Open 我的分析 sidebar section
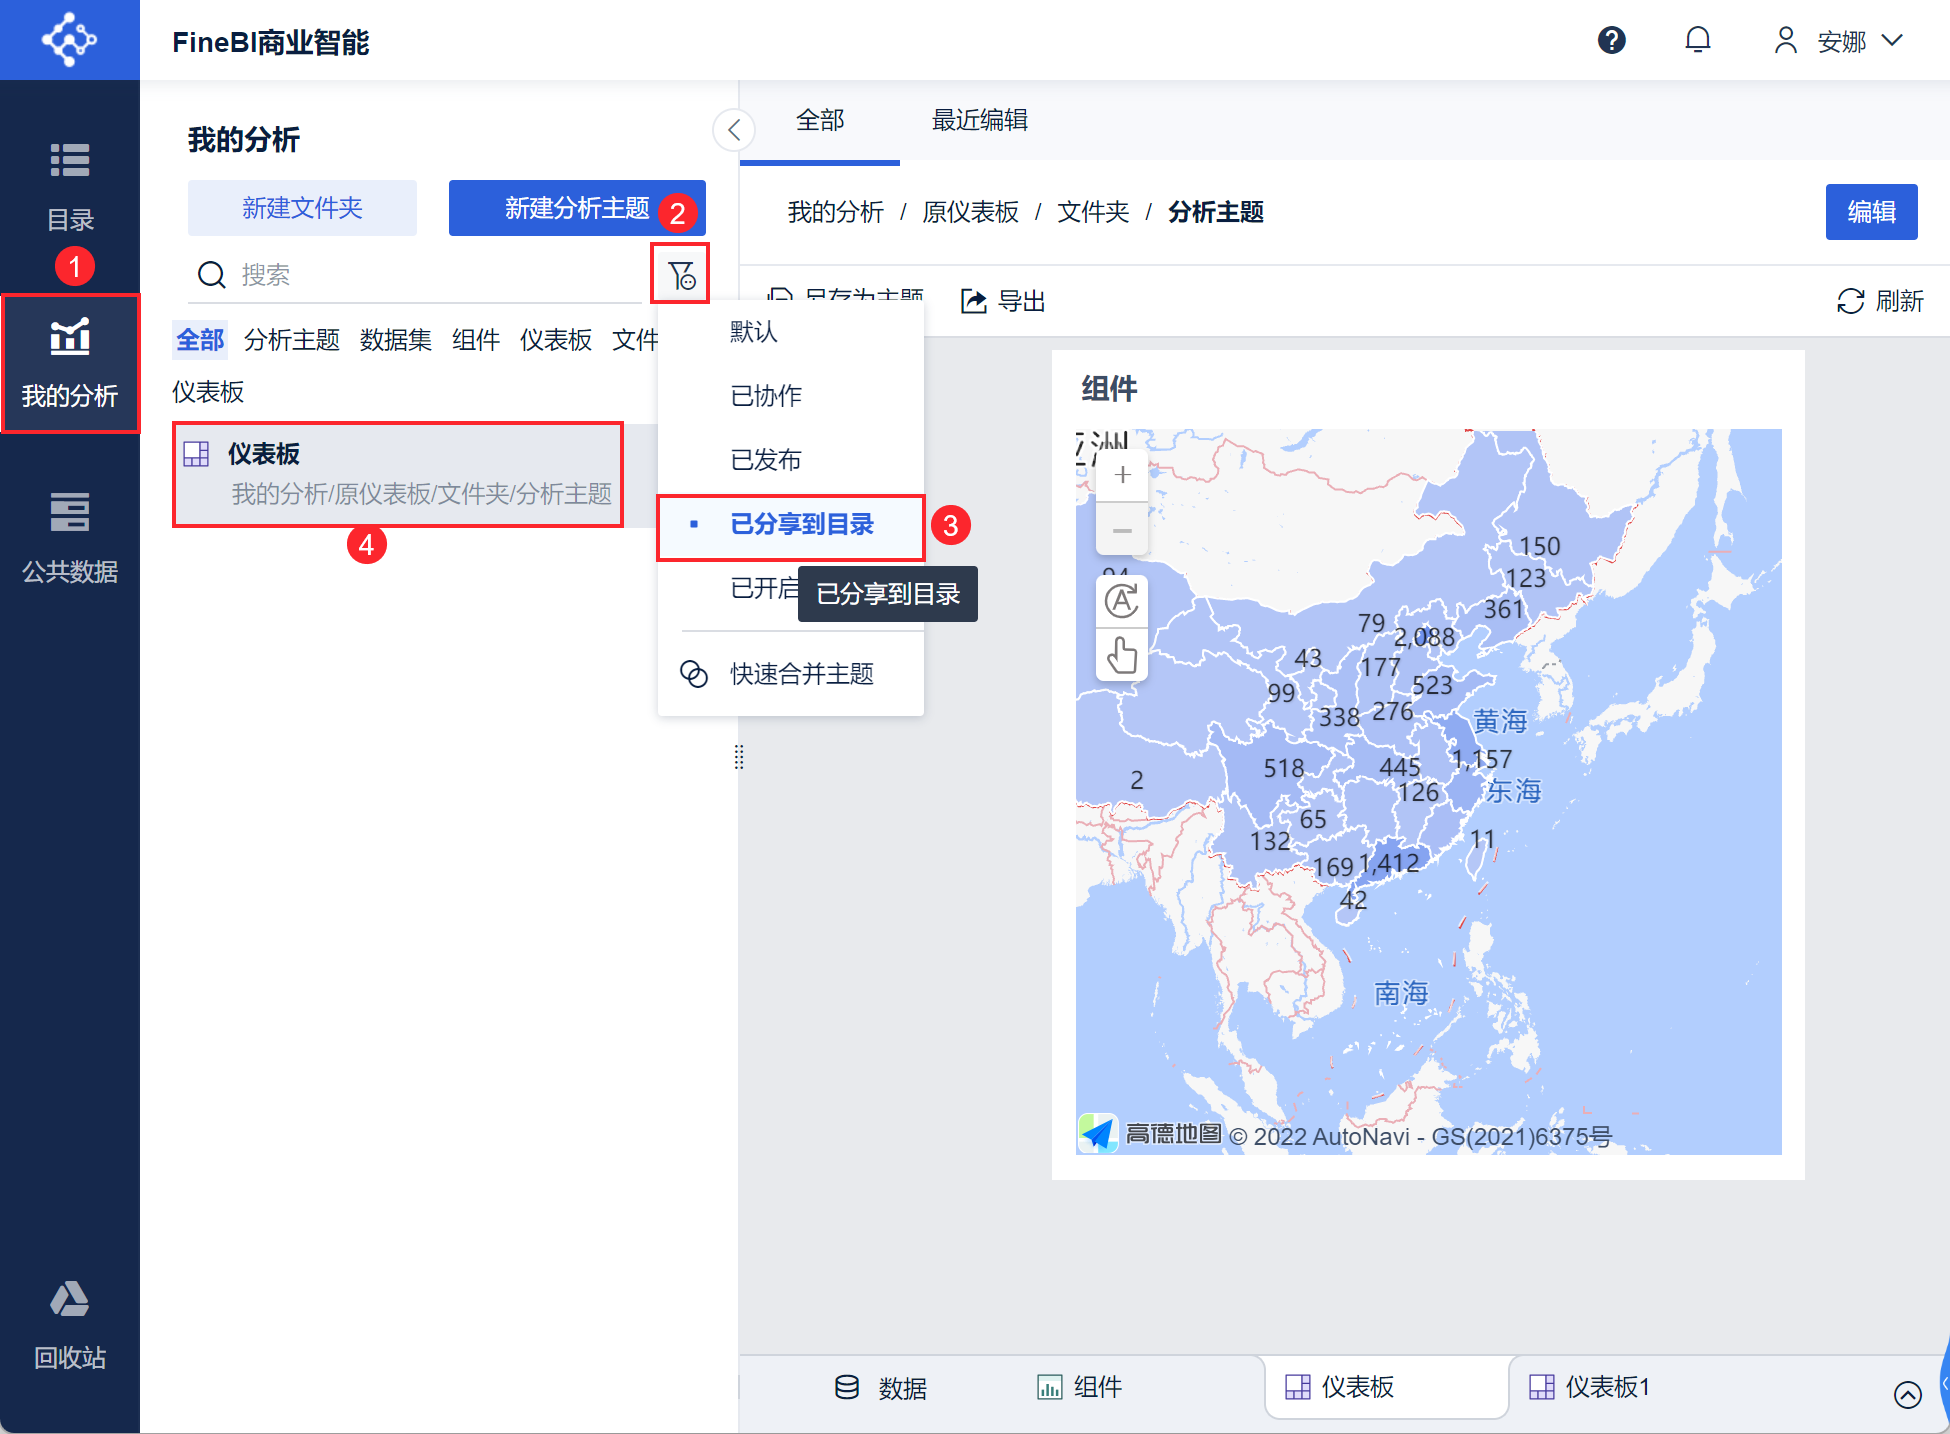1950x1434 pixels. tap(70, 363)
